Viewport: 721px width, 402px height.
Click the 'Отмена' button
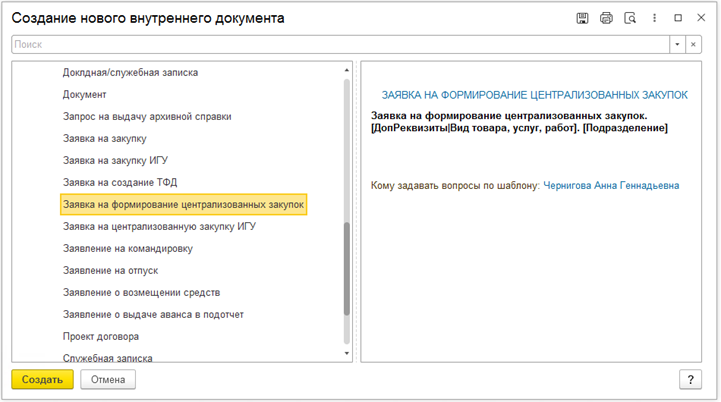[x=108, y=379]
